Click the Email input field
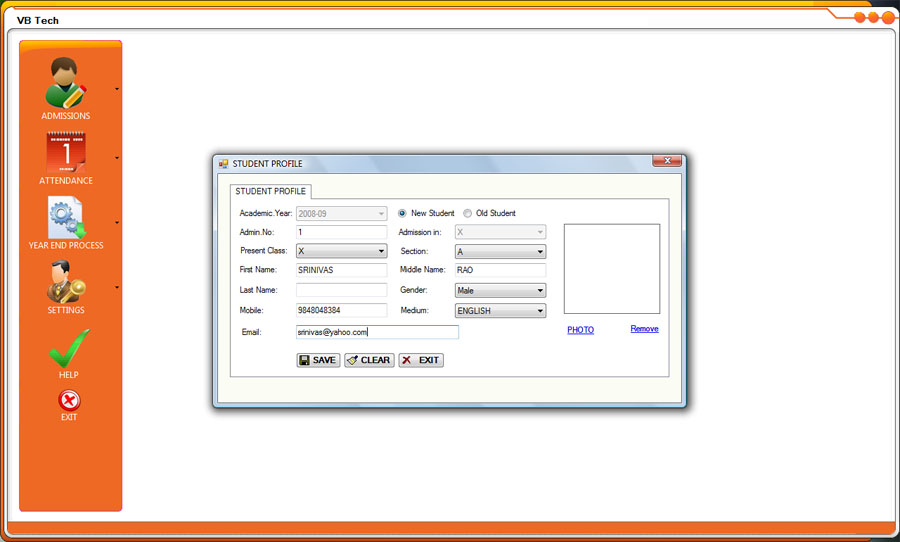Viewport: 900px width, 542px height. (377, 332)
